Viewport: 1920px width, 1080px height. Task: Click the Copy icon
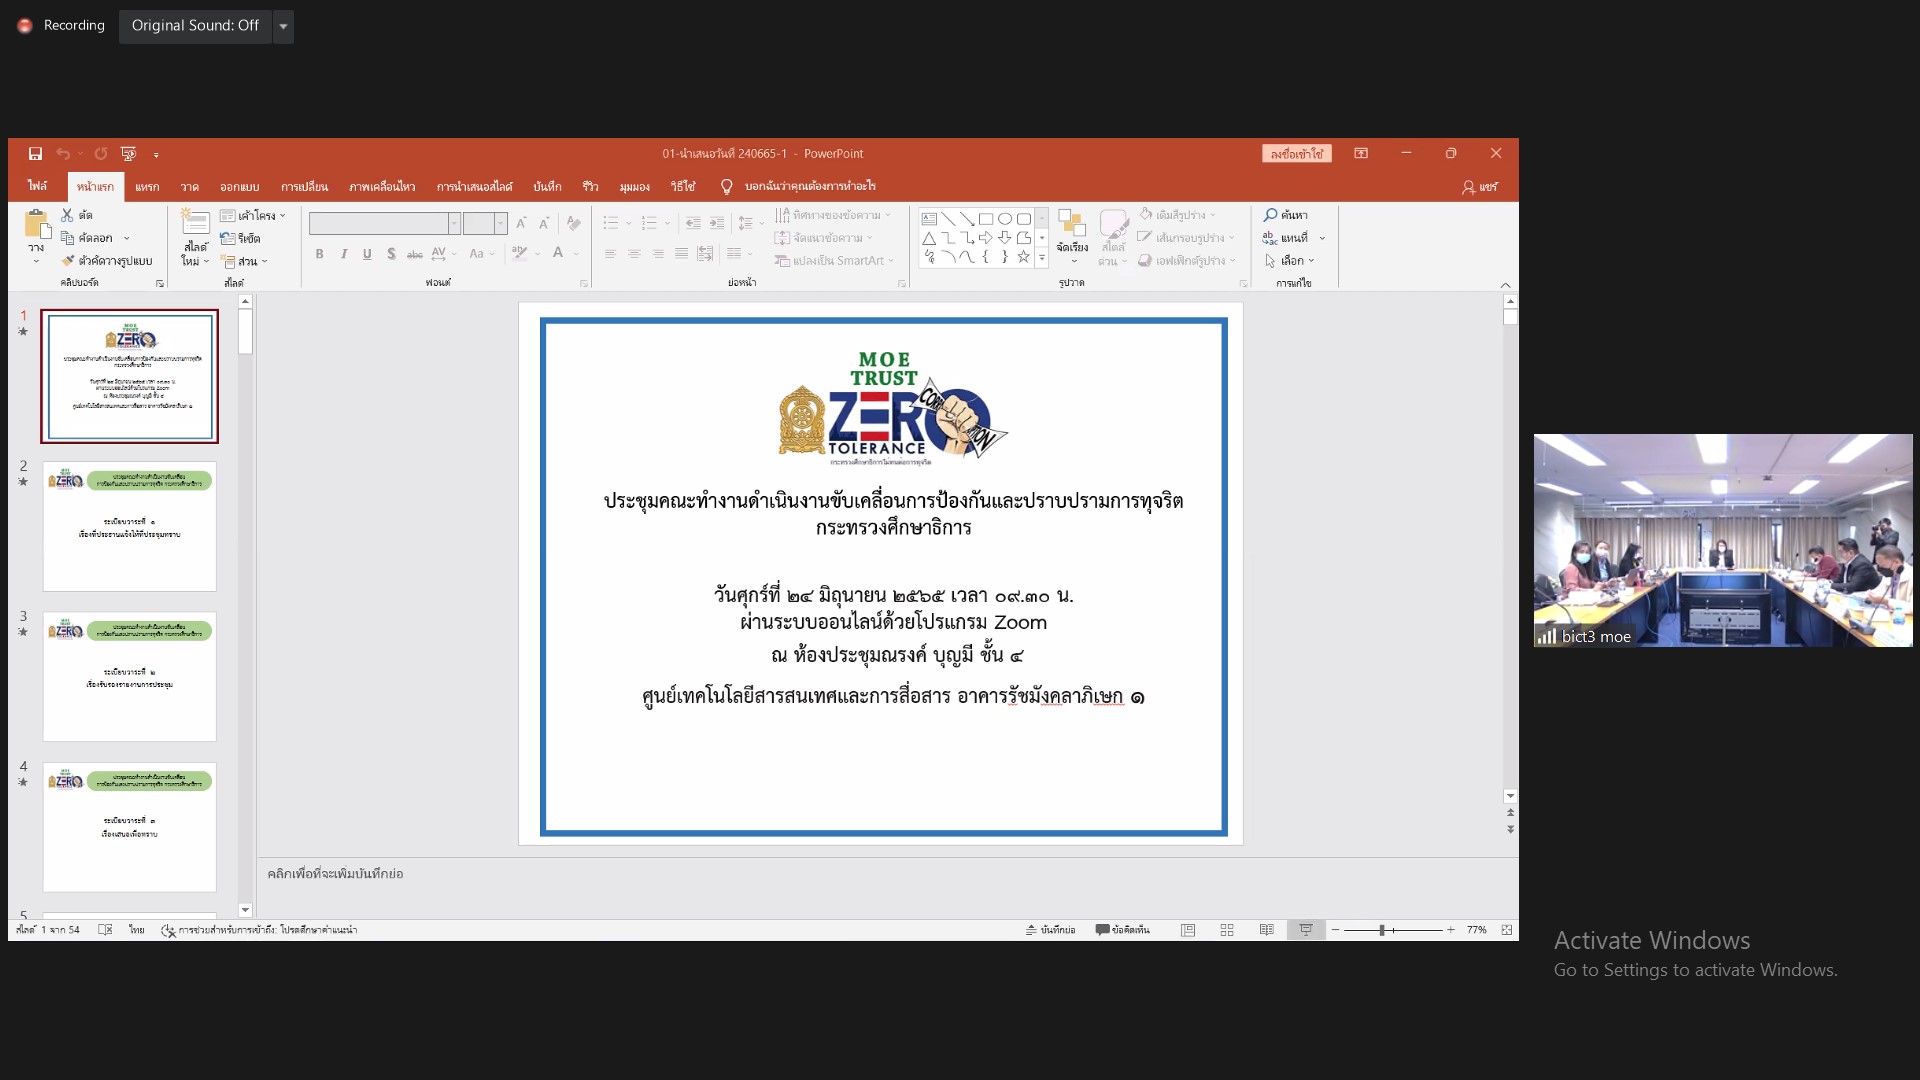[68, 238]
